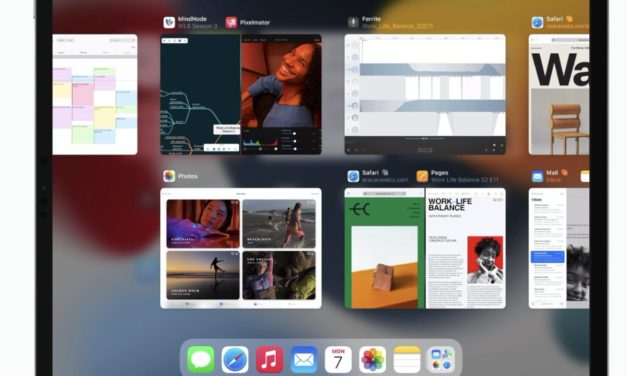Tap the Ferrite microphone app icon
This screenshot has width=627, height=376.
[353, 22]
